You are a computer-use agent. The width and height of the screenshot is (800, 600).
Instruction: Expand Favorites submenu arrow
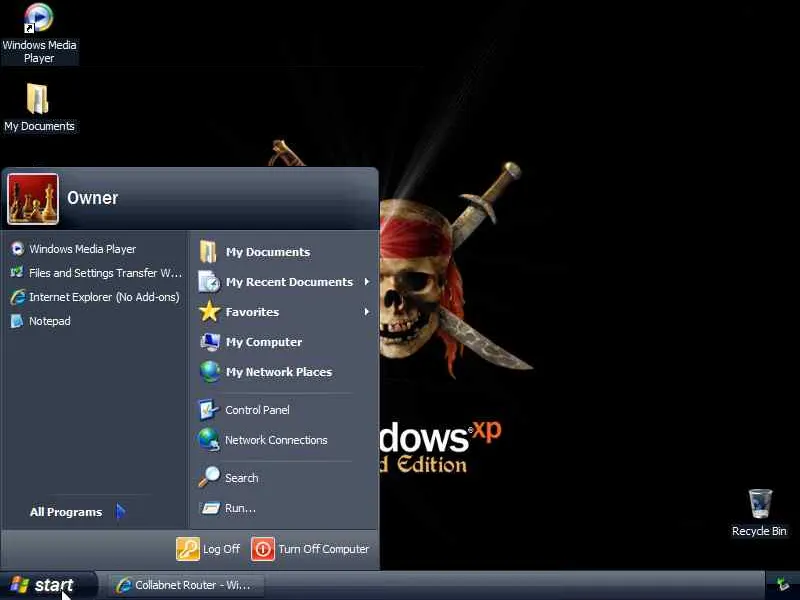(x=366, y=312)
